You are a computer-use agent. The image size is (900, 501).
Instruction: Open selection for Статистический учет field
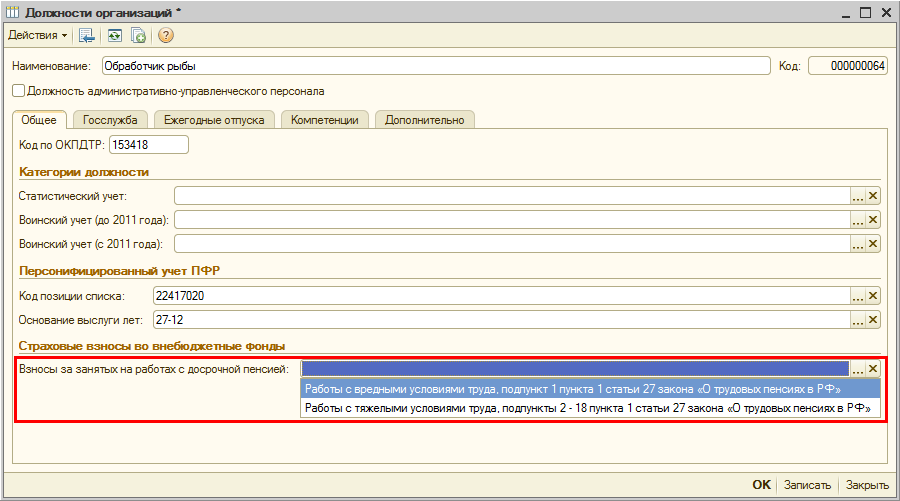(857, 196)
